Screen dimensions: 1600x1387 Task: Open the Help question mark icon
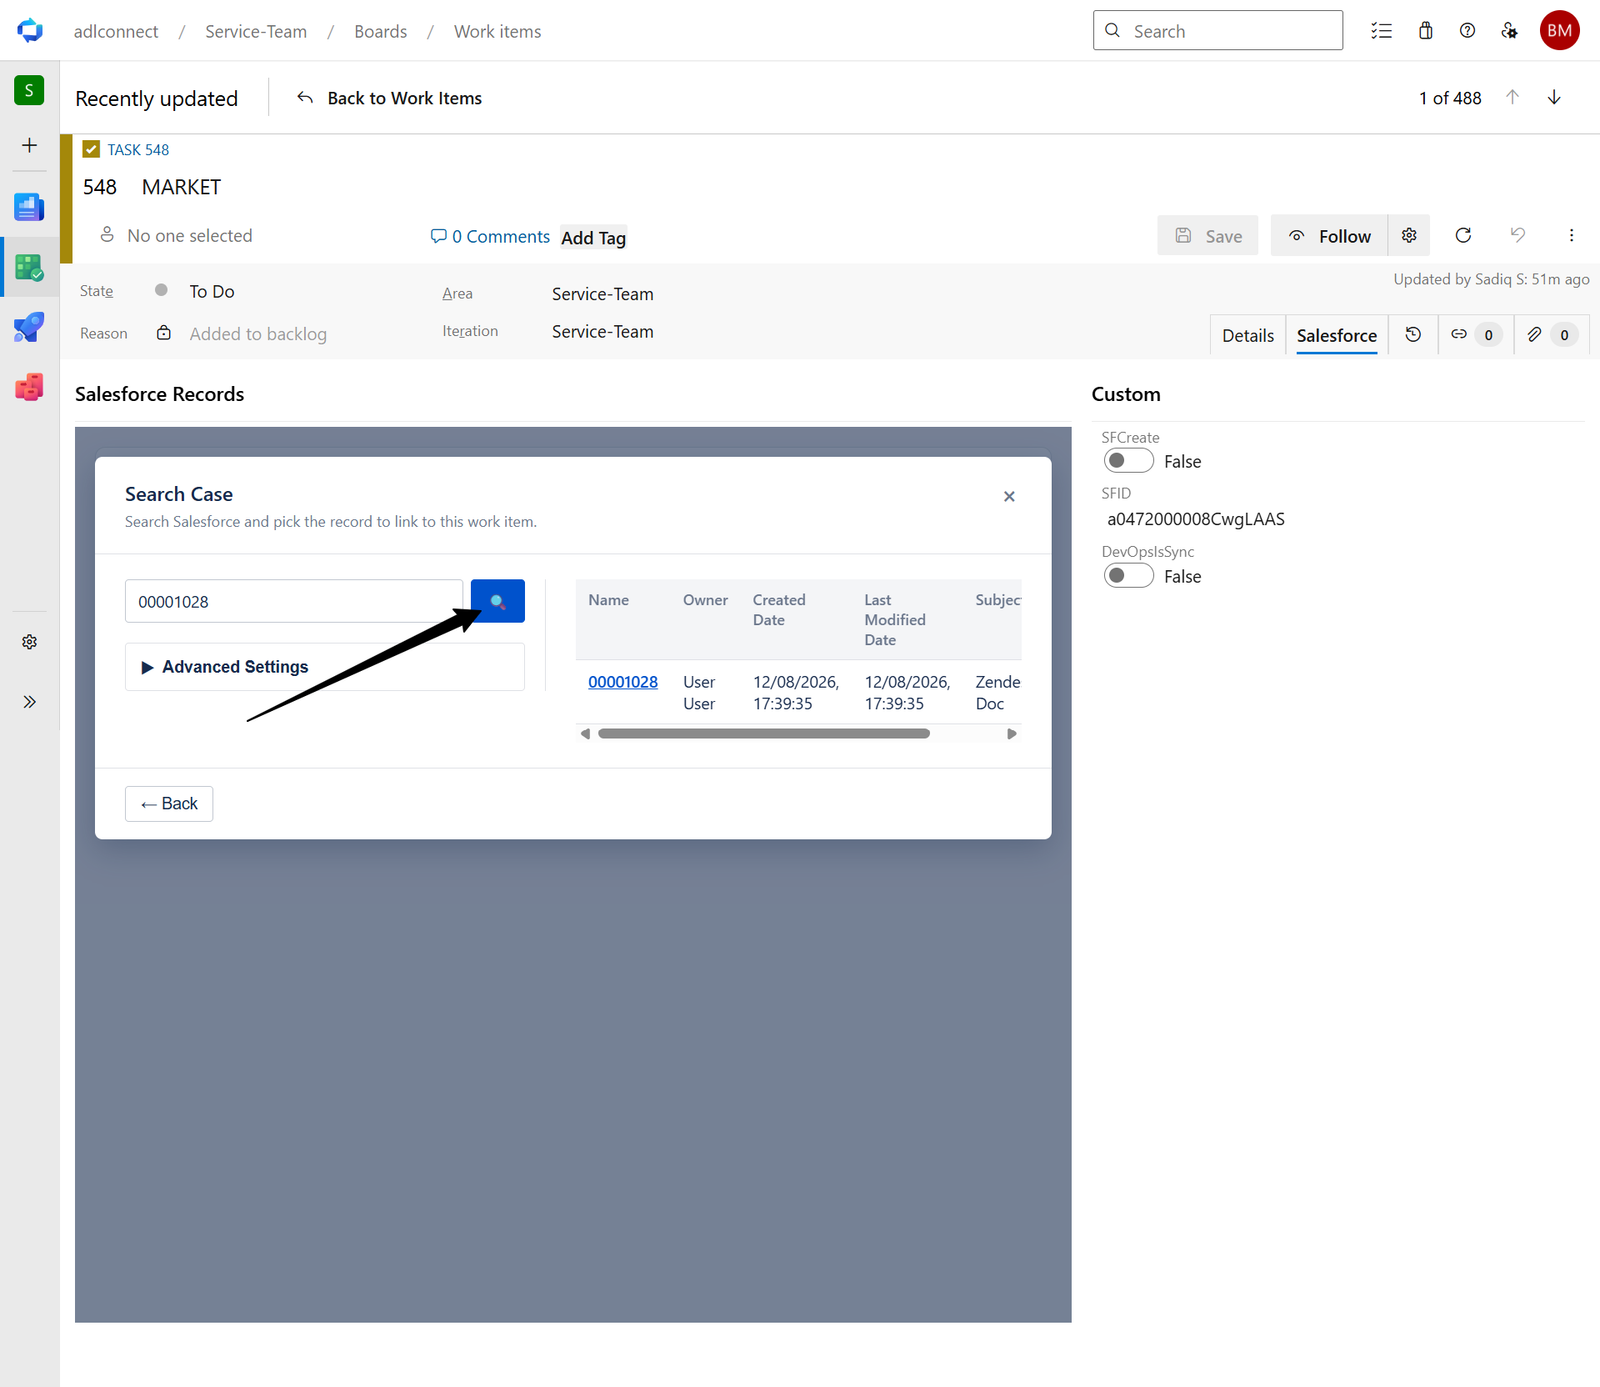(x=1467, y=31)
